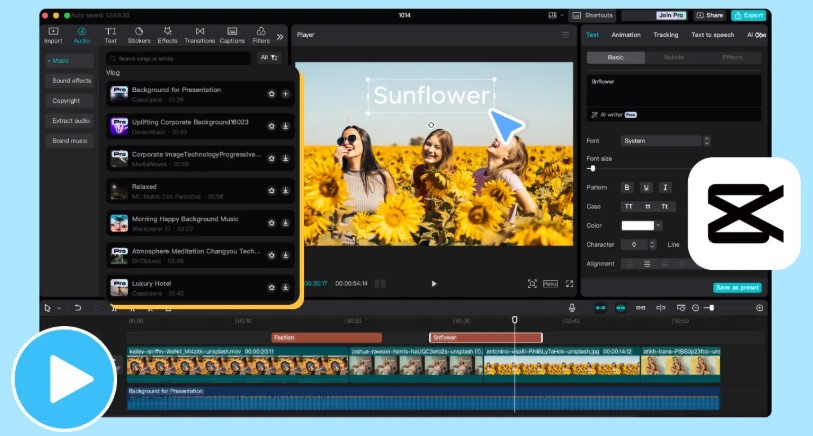
Task: Toggle bold text pattern
Action: [628, 187]
